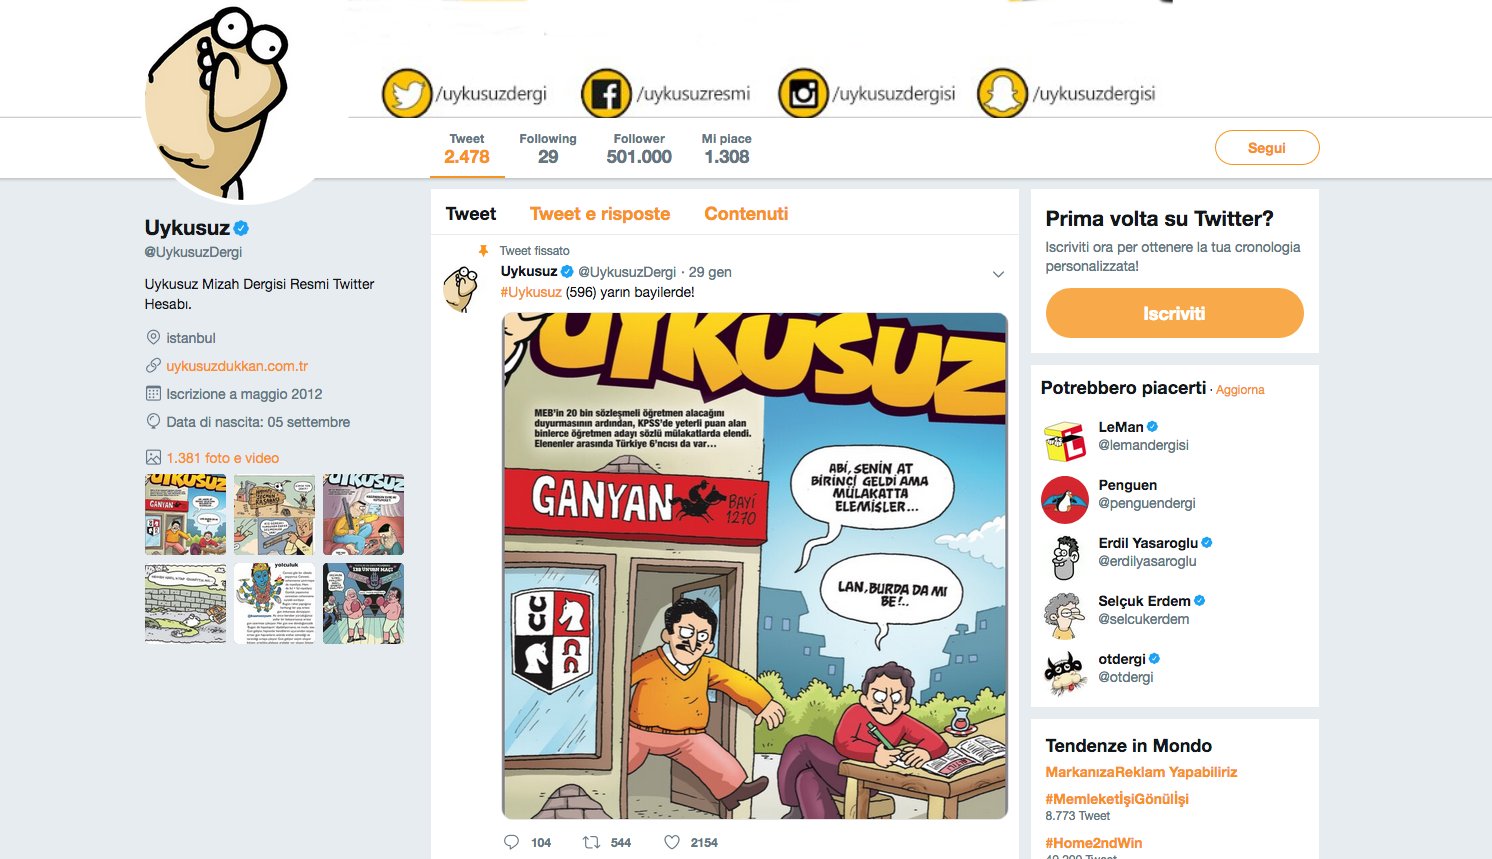This screenshot has width=1492, height=859.
Task: Open the GANYAN magazine cover image
Action: (755, 566)
